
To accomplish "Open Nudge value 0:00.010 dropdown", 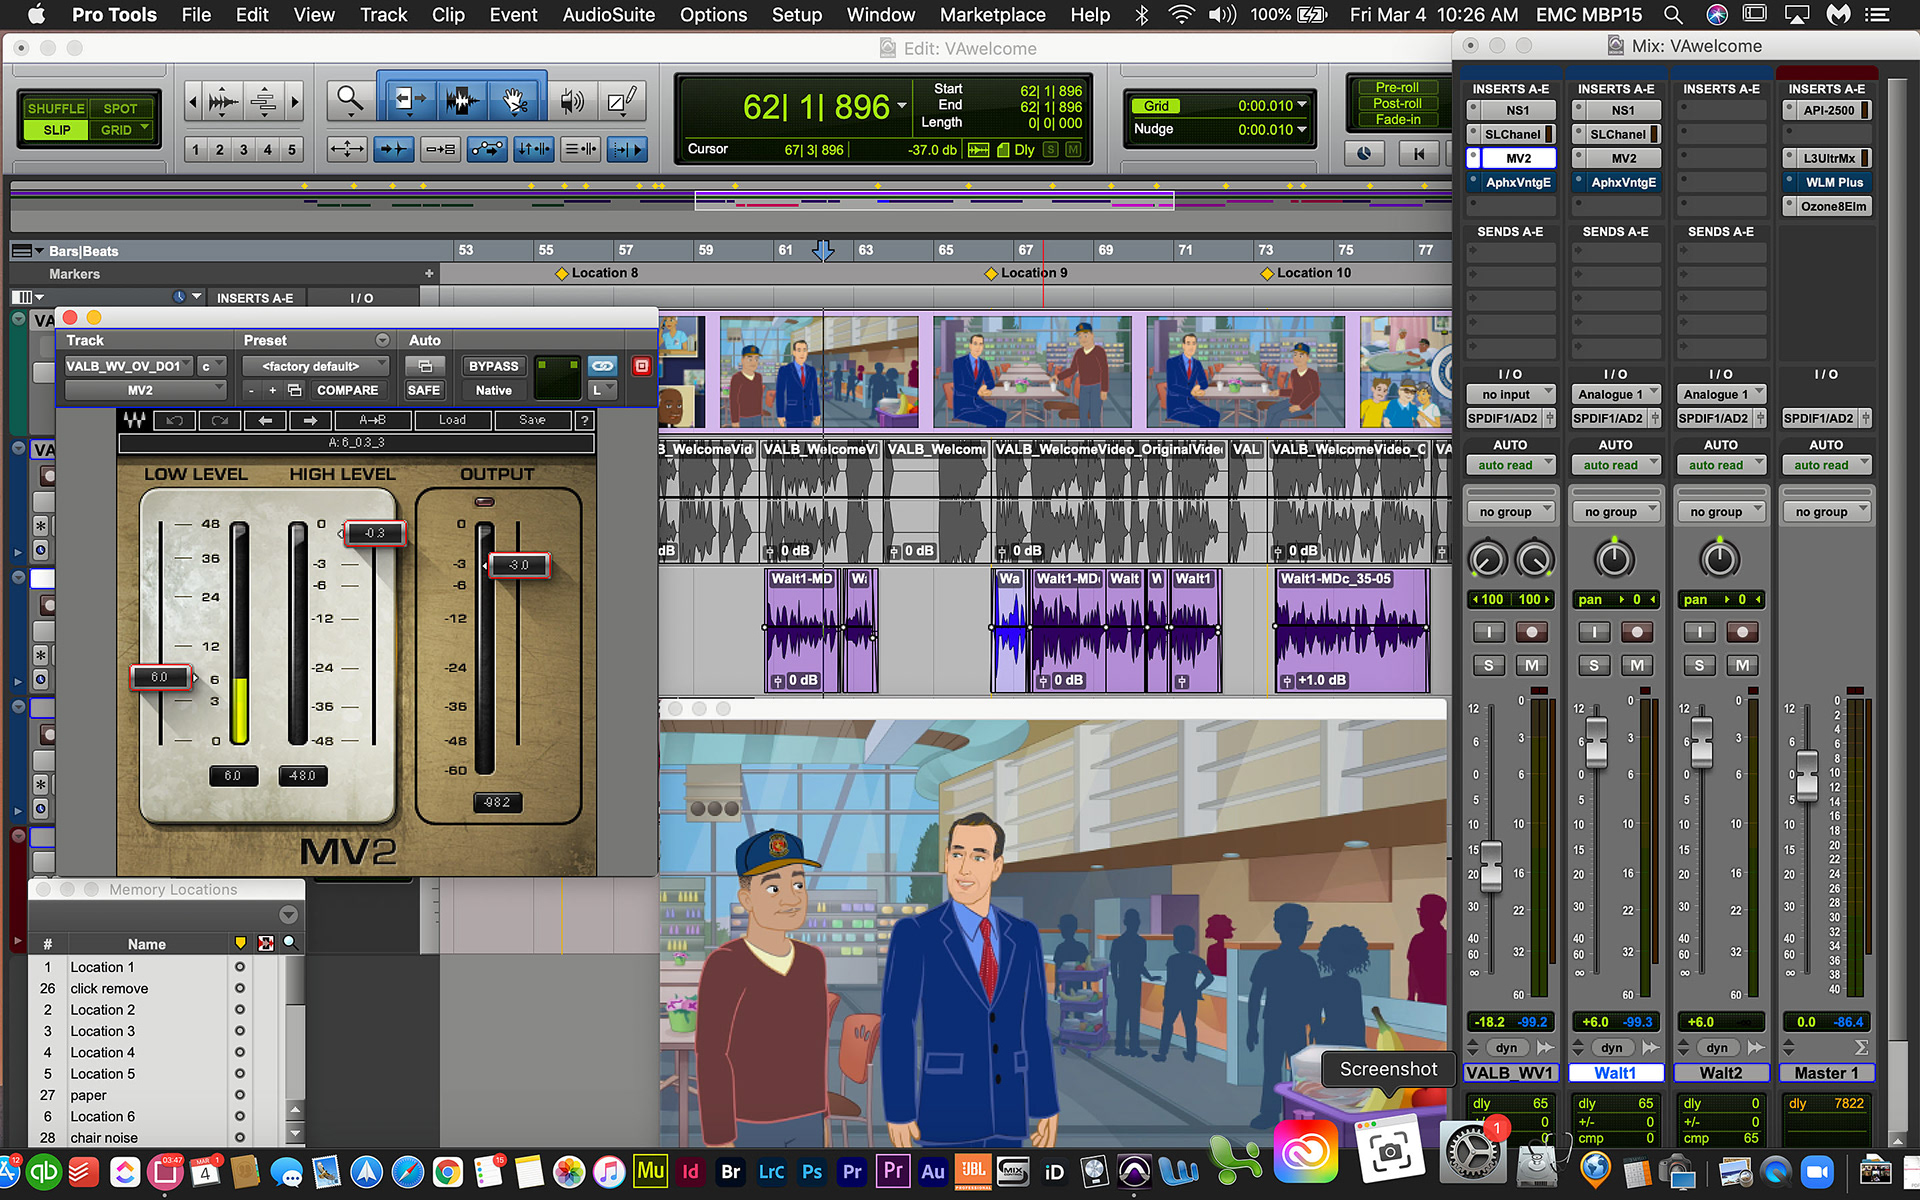I will point(1273,129).
